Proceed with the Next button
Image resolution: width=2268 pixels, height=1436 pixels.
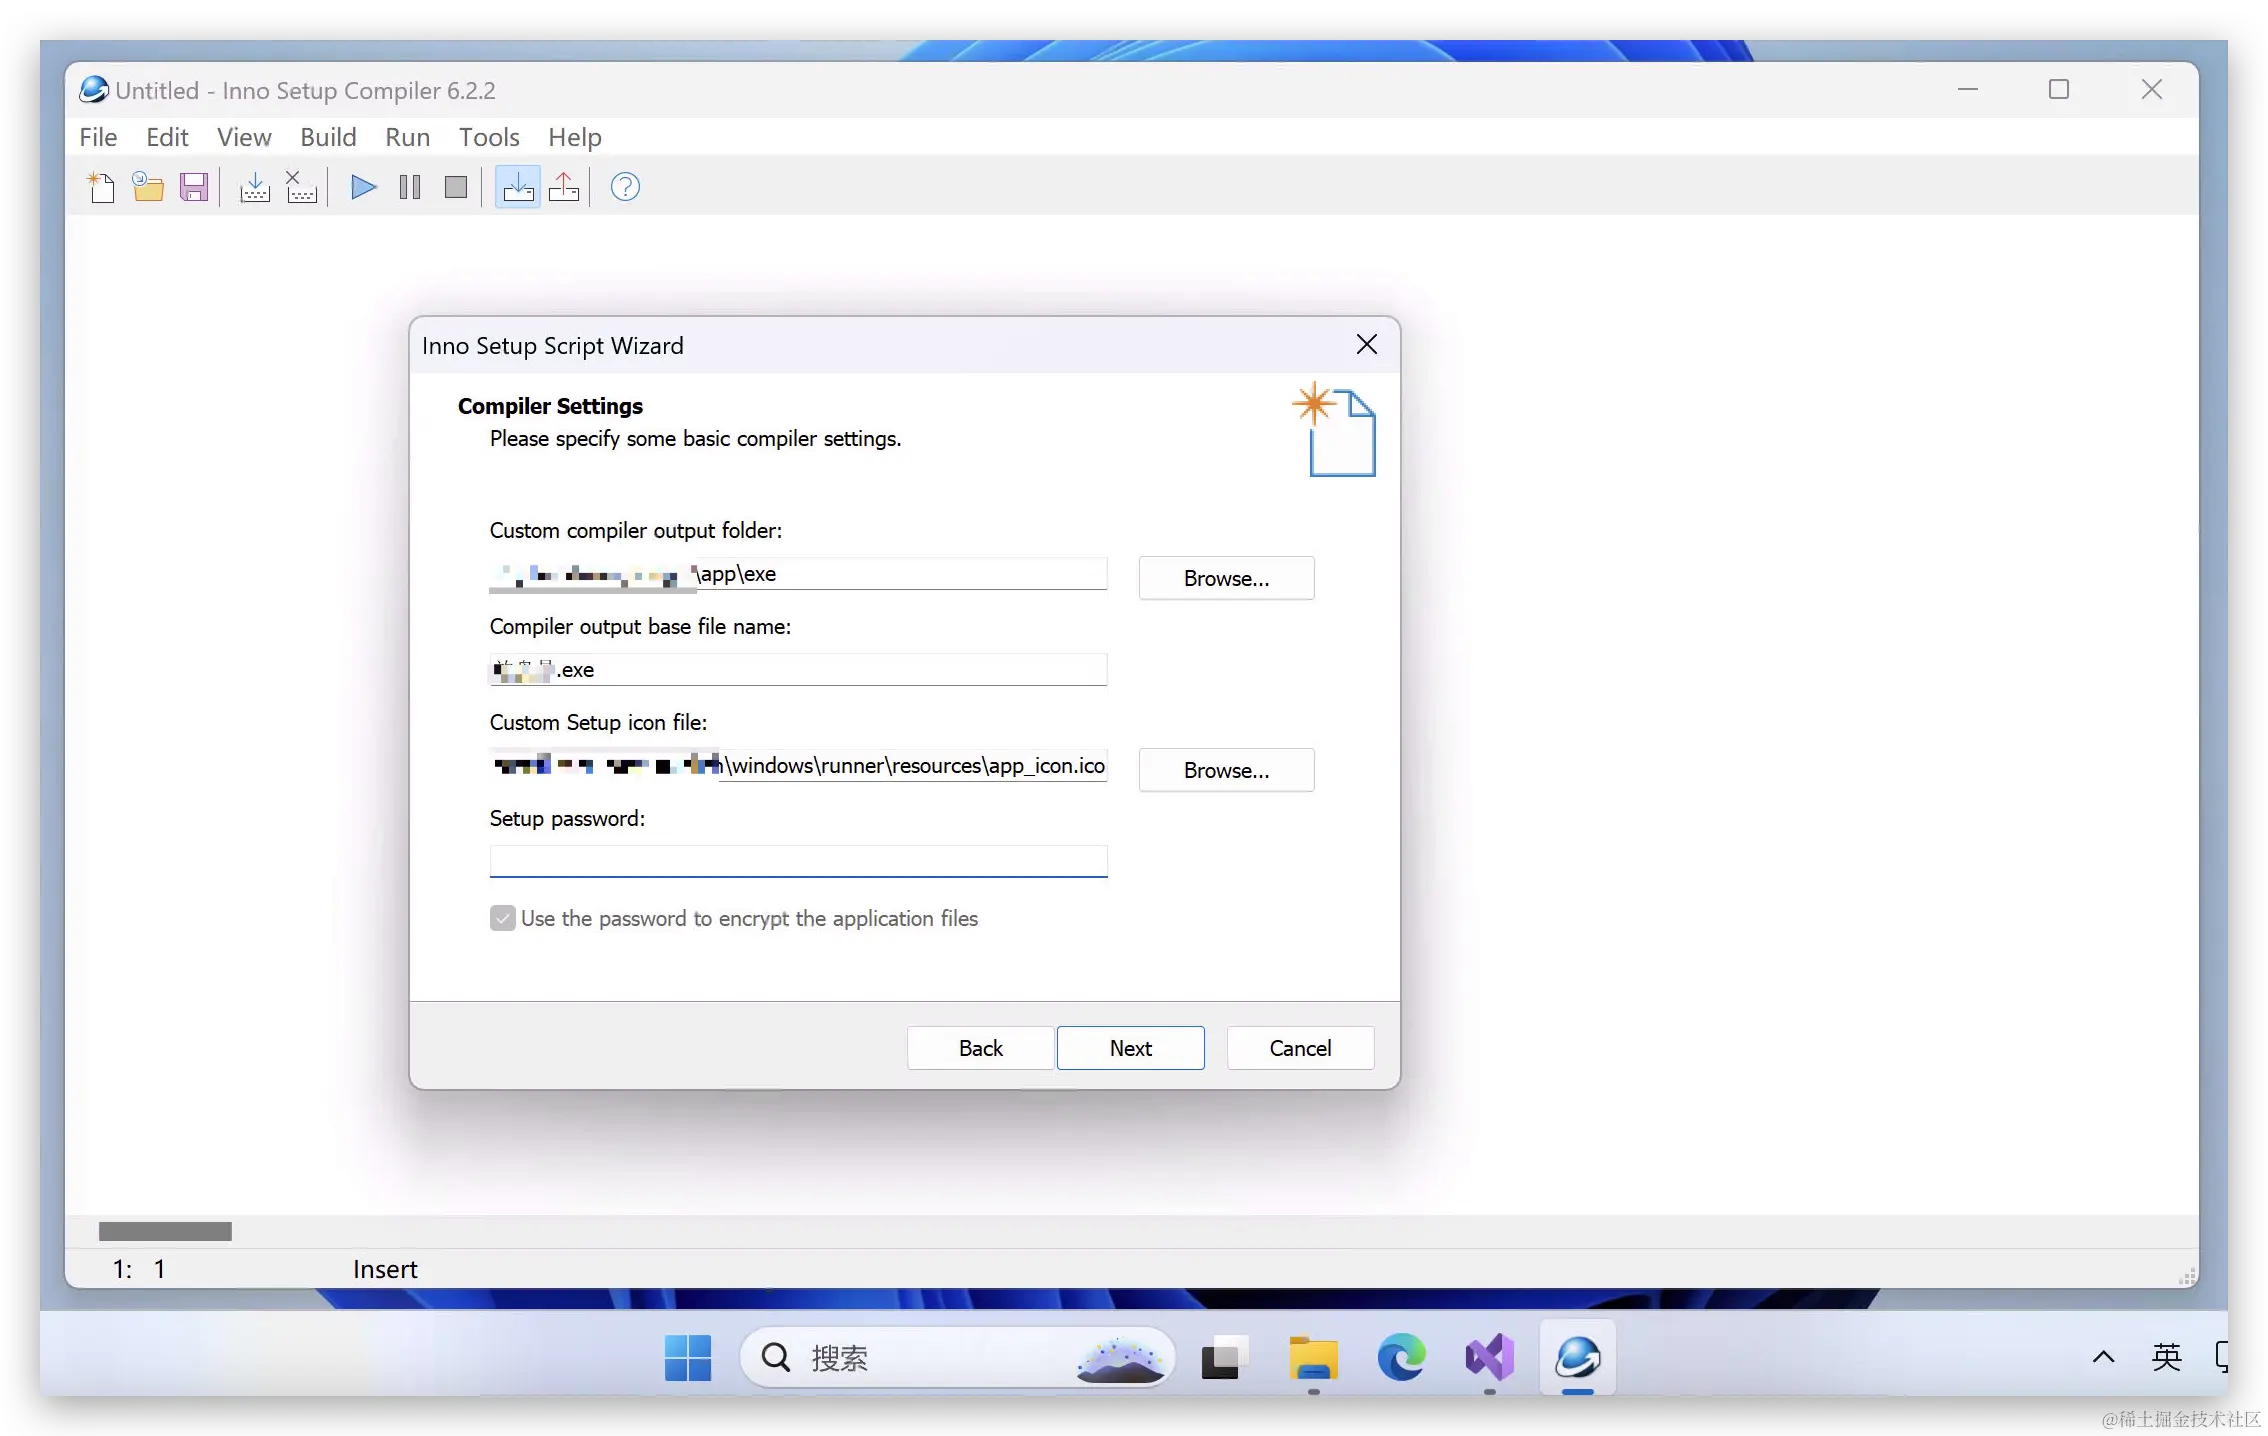(x=1130, y=1048)
